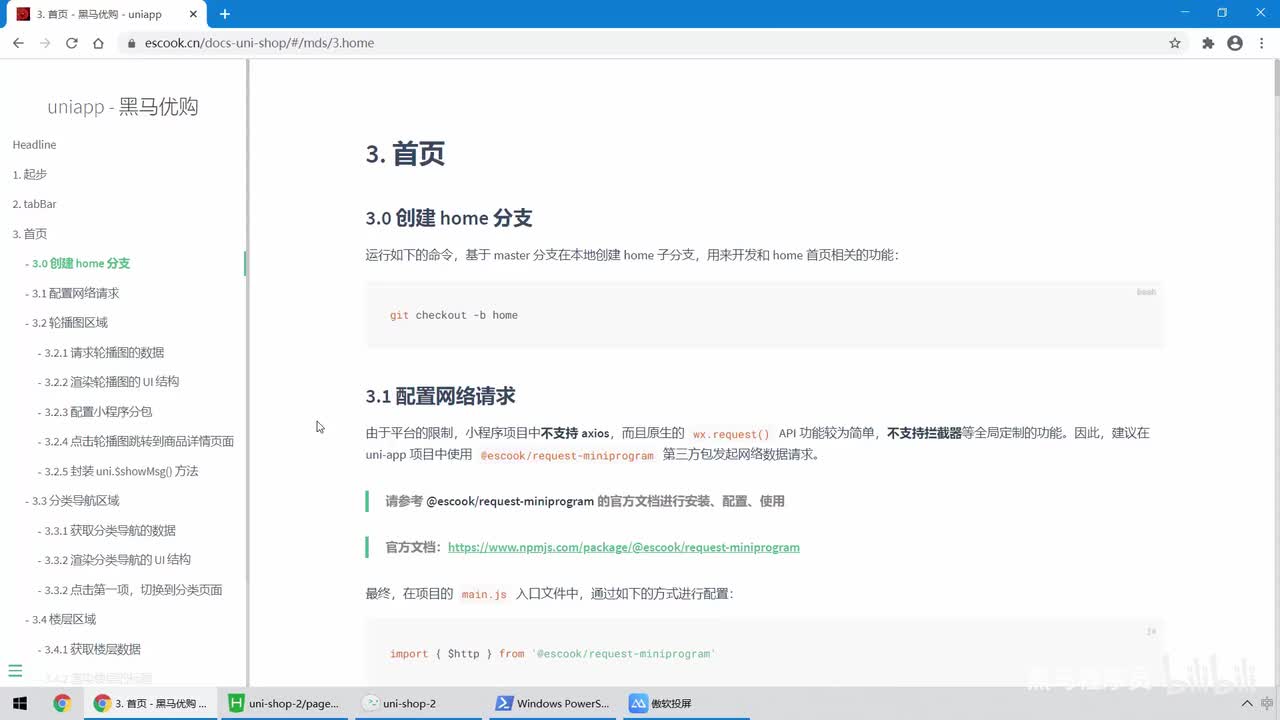The width and height of the screenshot is (1280, 720).
Task: Go to 3.2.5 封装 uni.$showMsg() 方法
Action: tap(121, 471)
